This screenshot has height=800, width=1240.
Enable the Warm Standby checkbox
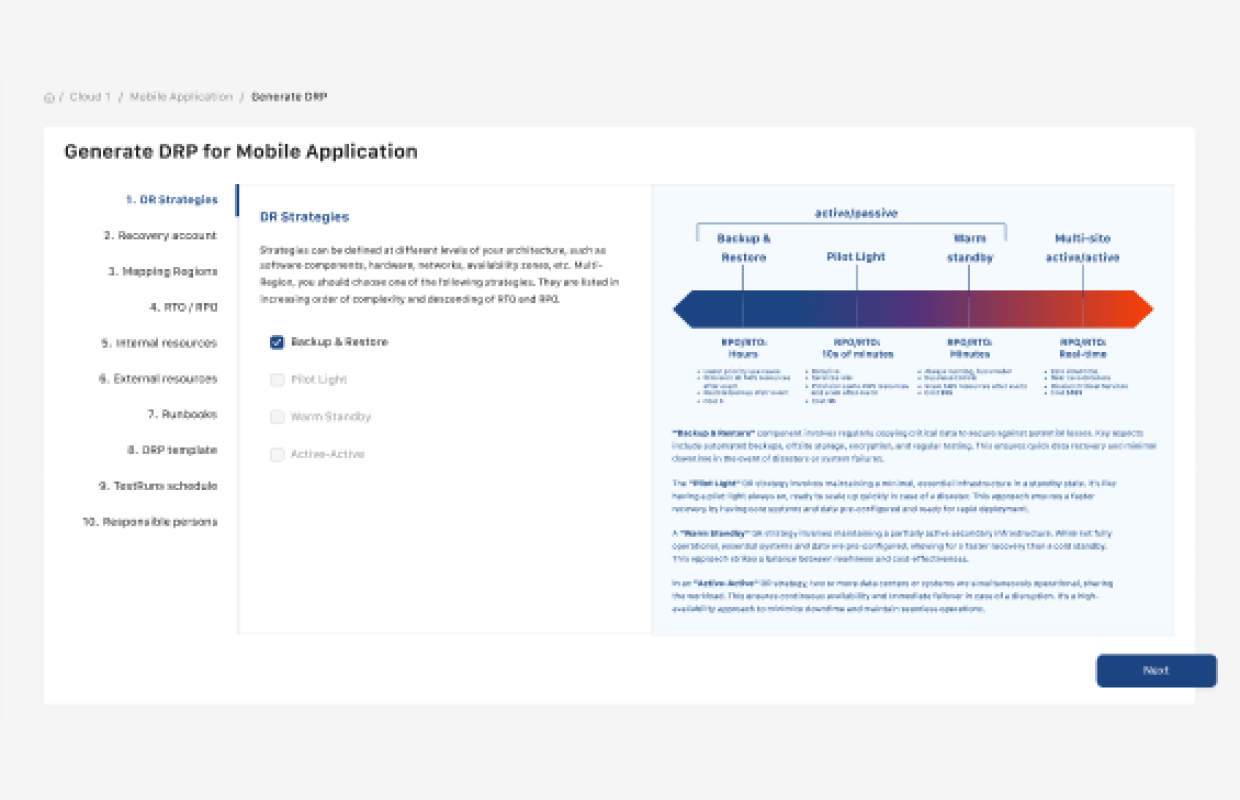point(277,417)
